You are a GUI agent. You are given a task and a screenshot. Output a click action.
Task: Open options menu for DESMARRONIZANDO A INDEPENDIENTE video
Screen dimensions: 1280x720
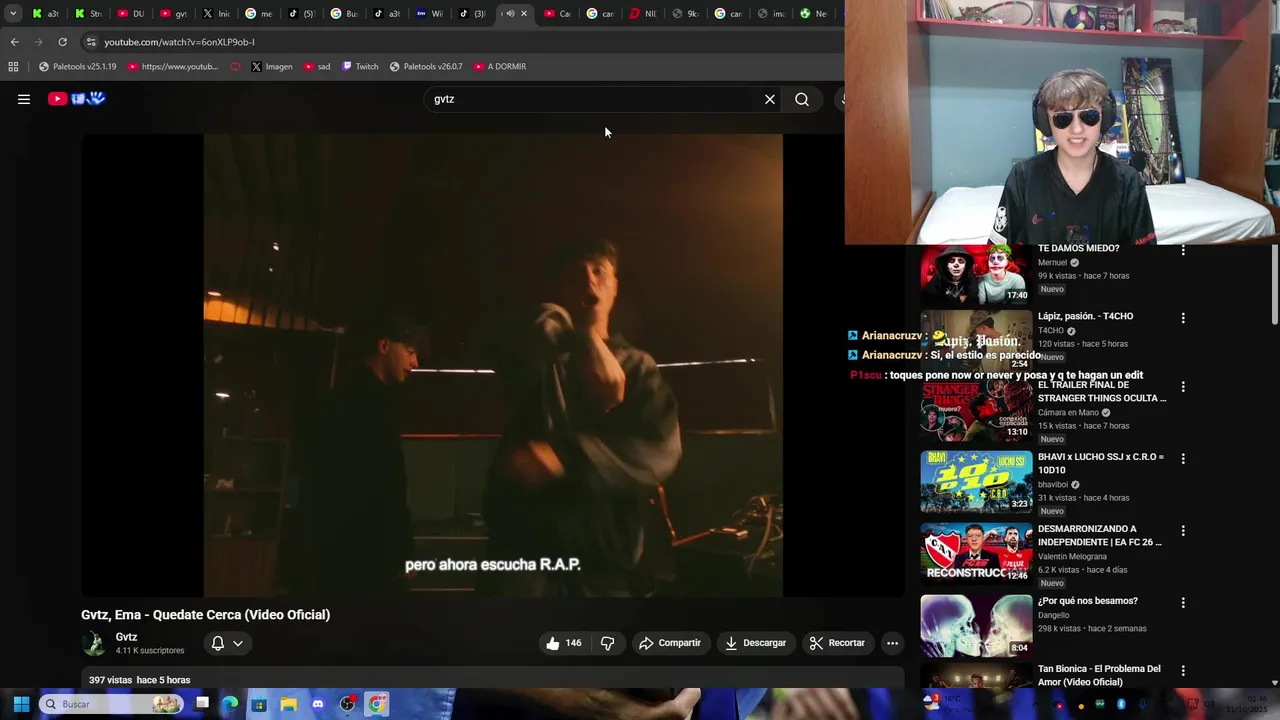pyautogui.click(x=1183, y=530)
